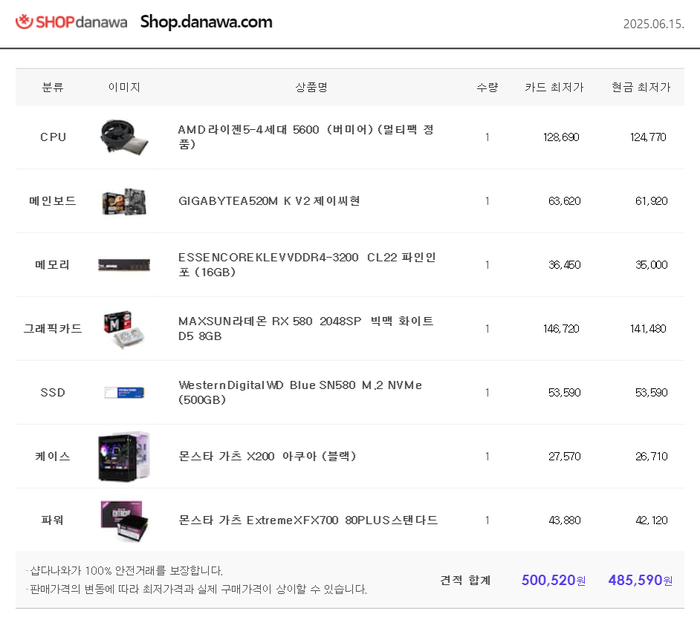Click the 견적 합계 label
This screenshot has height=617, width=700.
[465, 580]
